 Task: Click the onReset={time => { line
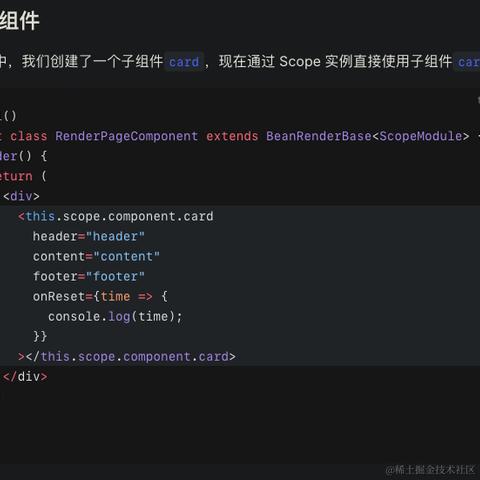100,296
